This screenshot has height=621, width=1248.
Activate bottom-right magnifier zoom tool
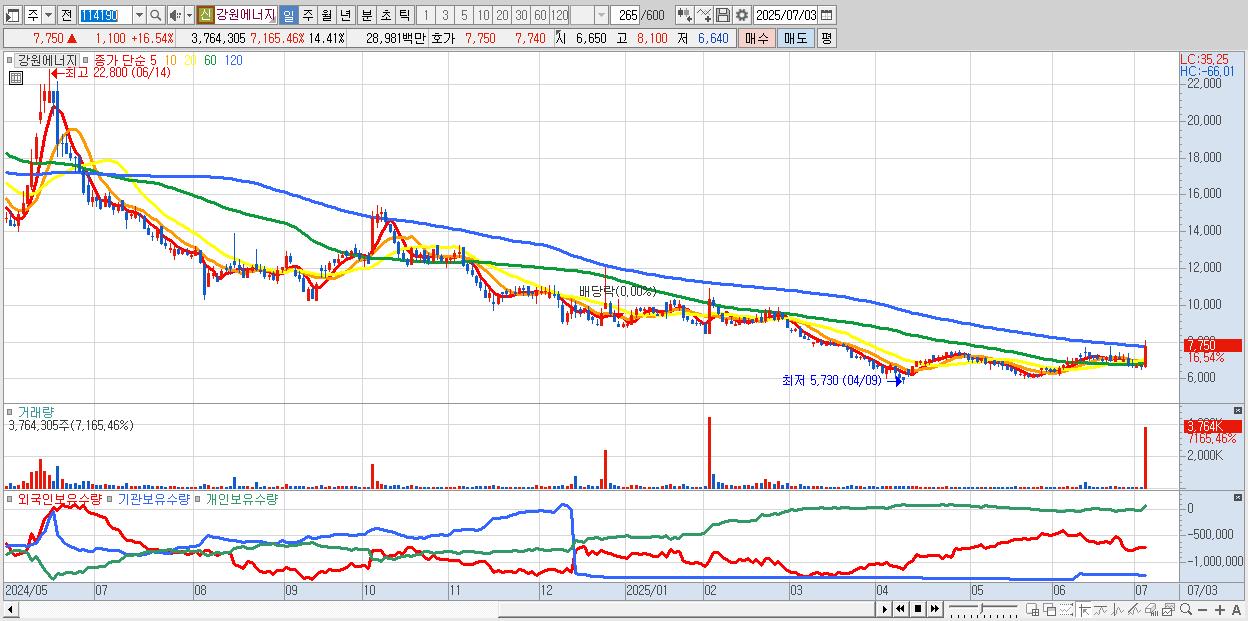1186,609
